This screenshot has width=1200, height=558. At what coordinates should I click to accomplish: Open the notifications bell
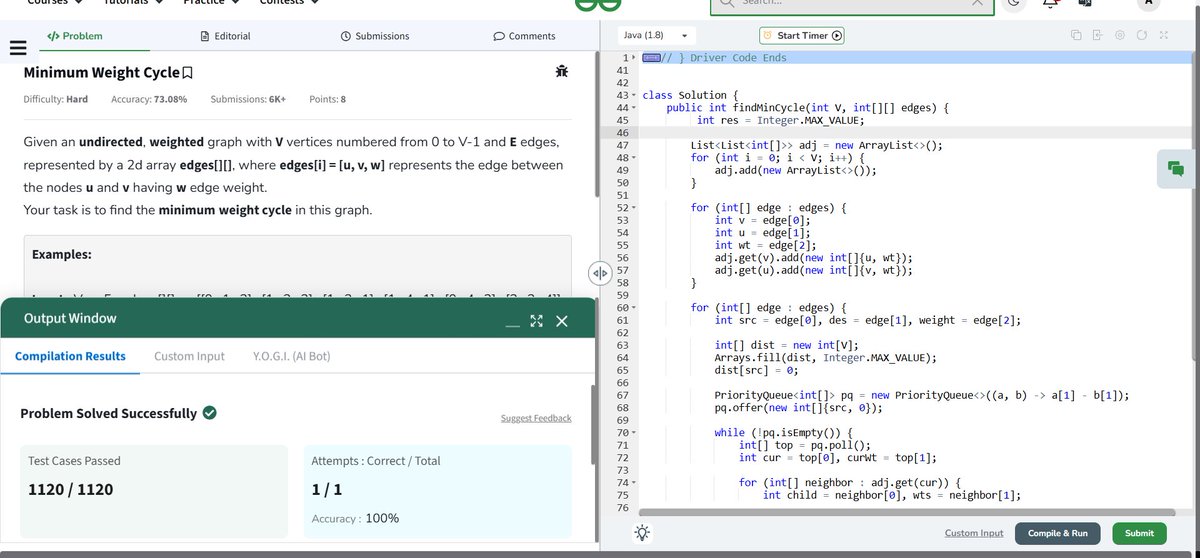coord(1052,3)
